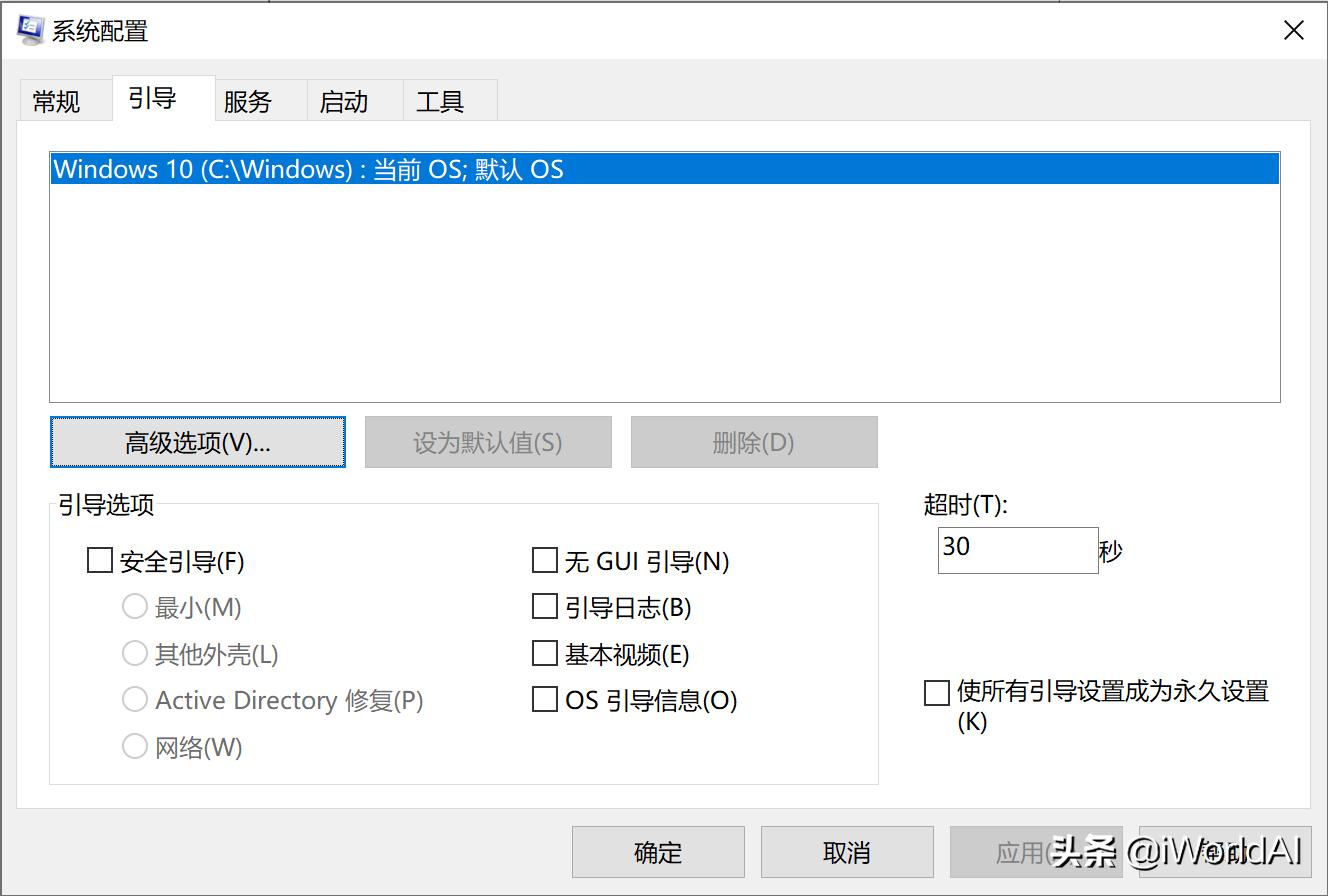The height and width of the screenshot is (896, 1328).
Task: Click the 应用 button
Action: click(1036, 852)
